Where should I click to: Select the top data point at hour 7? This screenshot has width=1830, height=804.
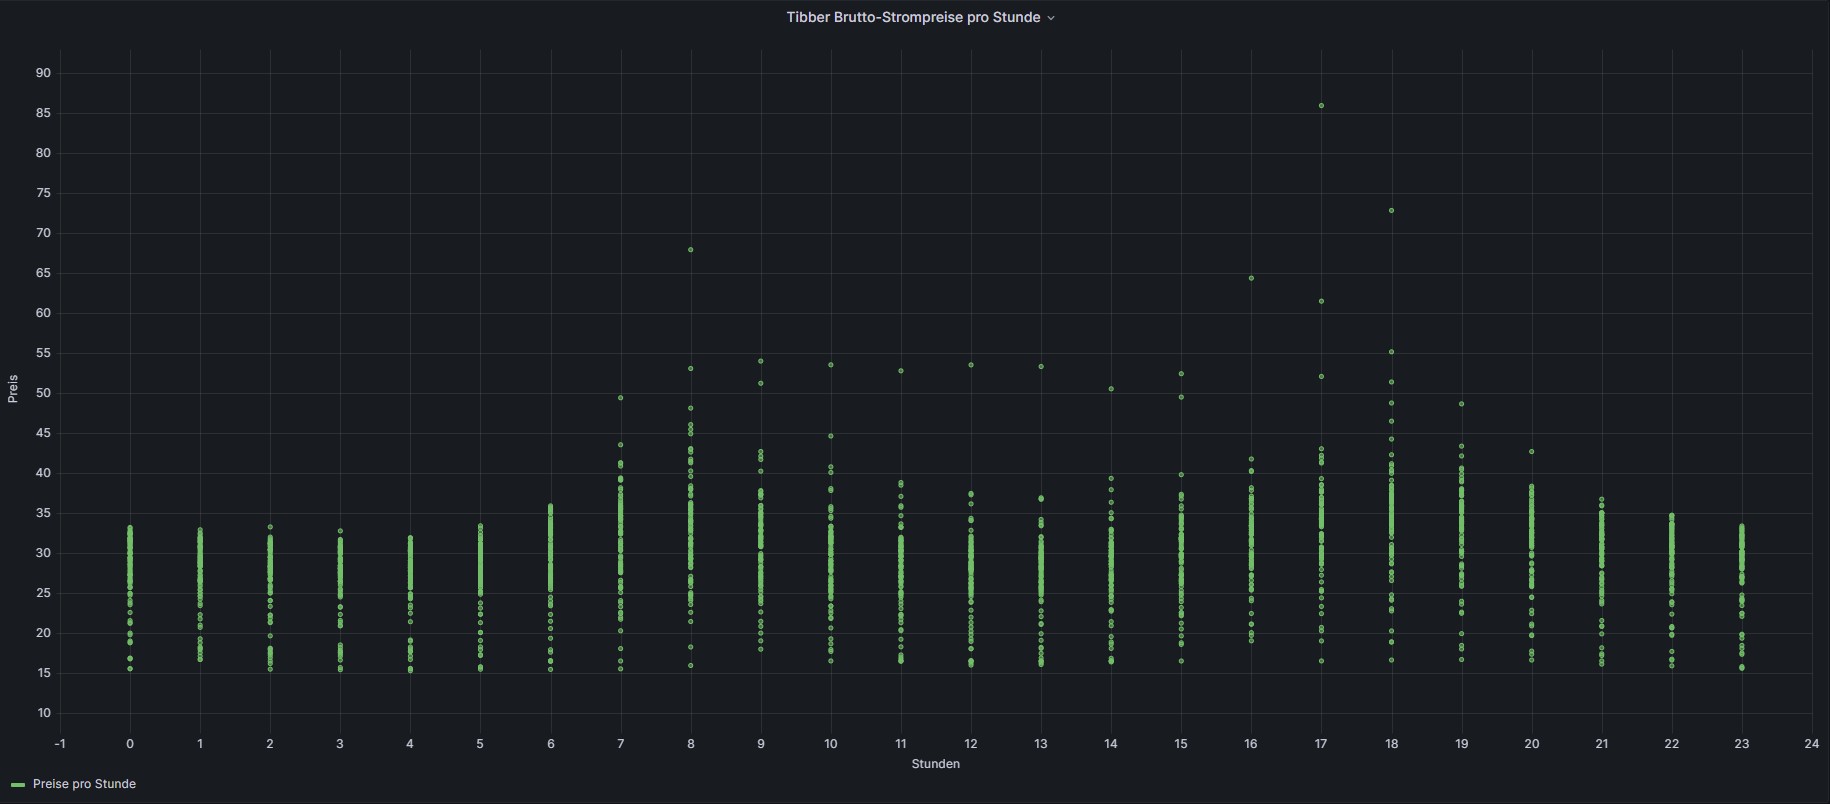621,398
